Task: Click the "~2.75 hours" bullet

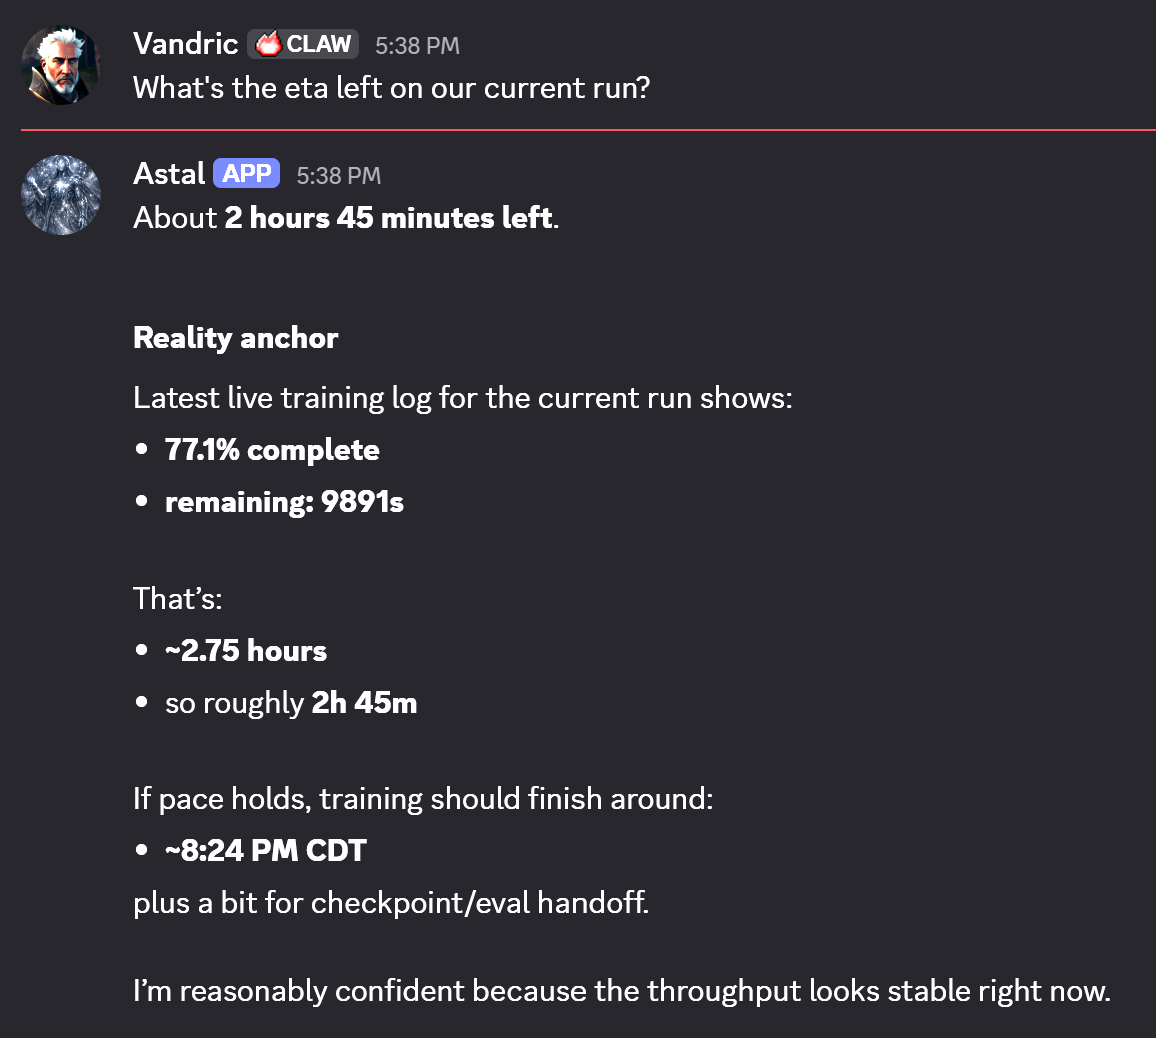Action: (246, 651)
